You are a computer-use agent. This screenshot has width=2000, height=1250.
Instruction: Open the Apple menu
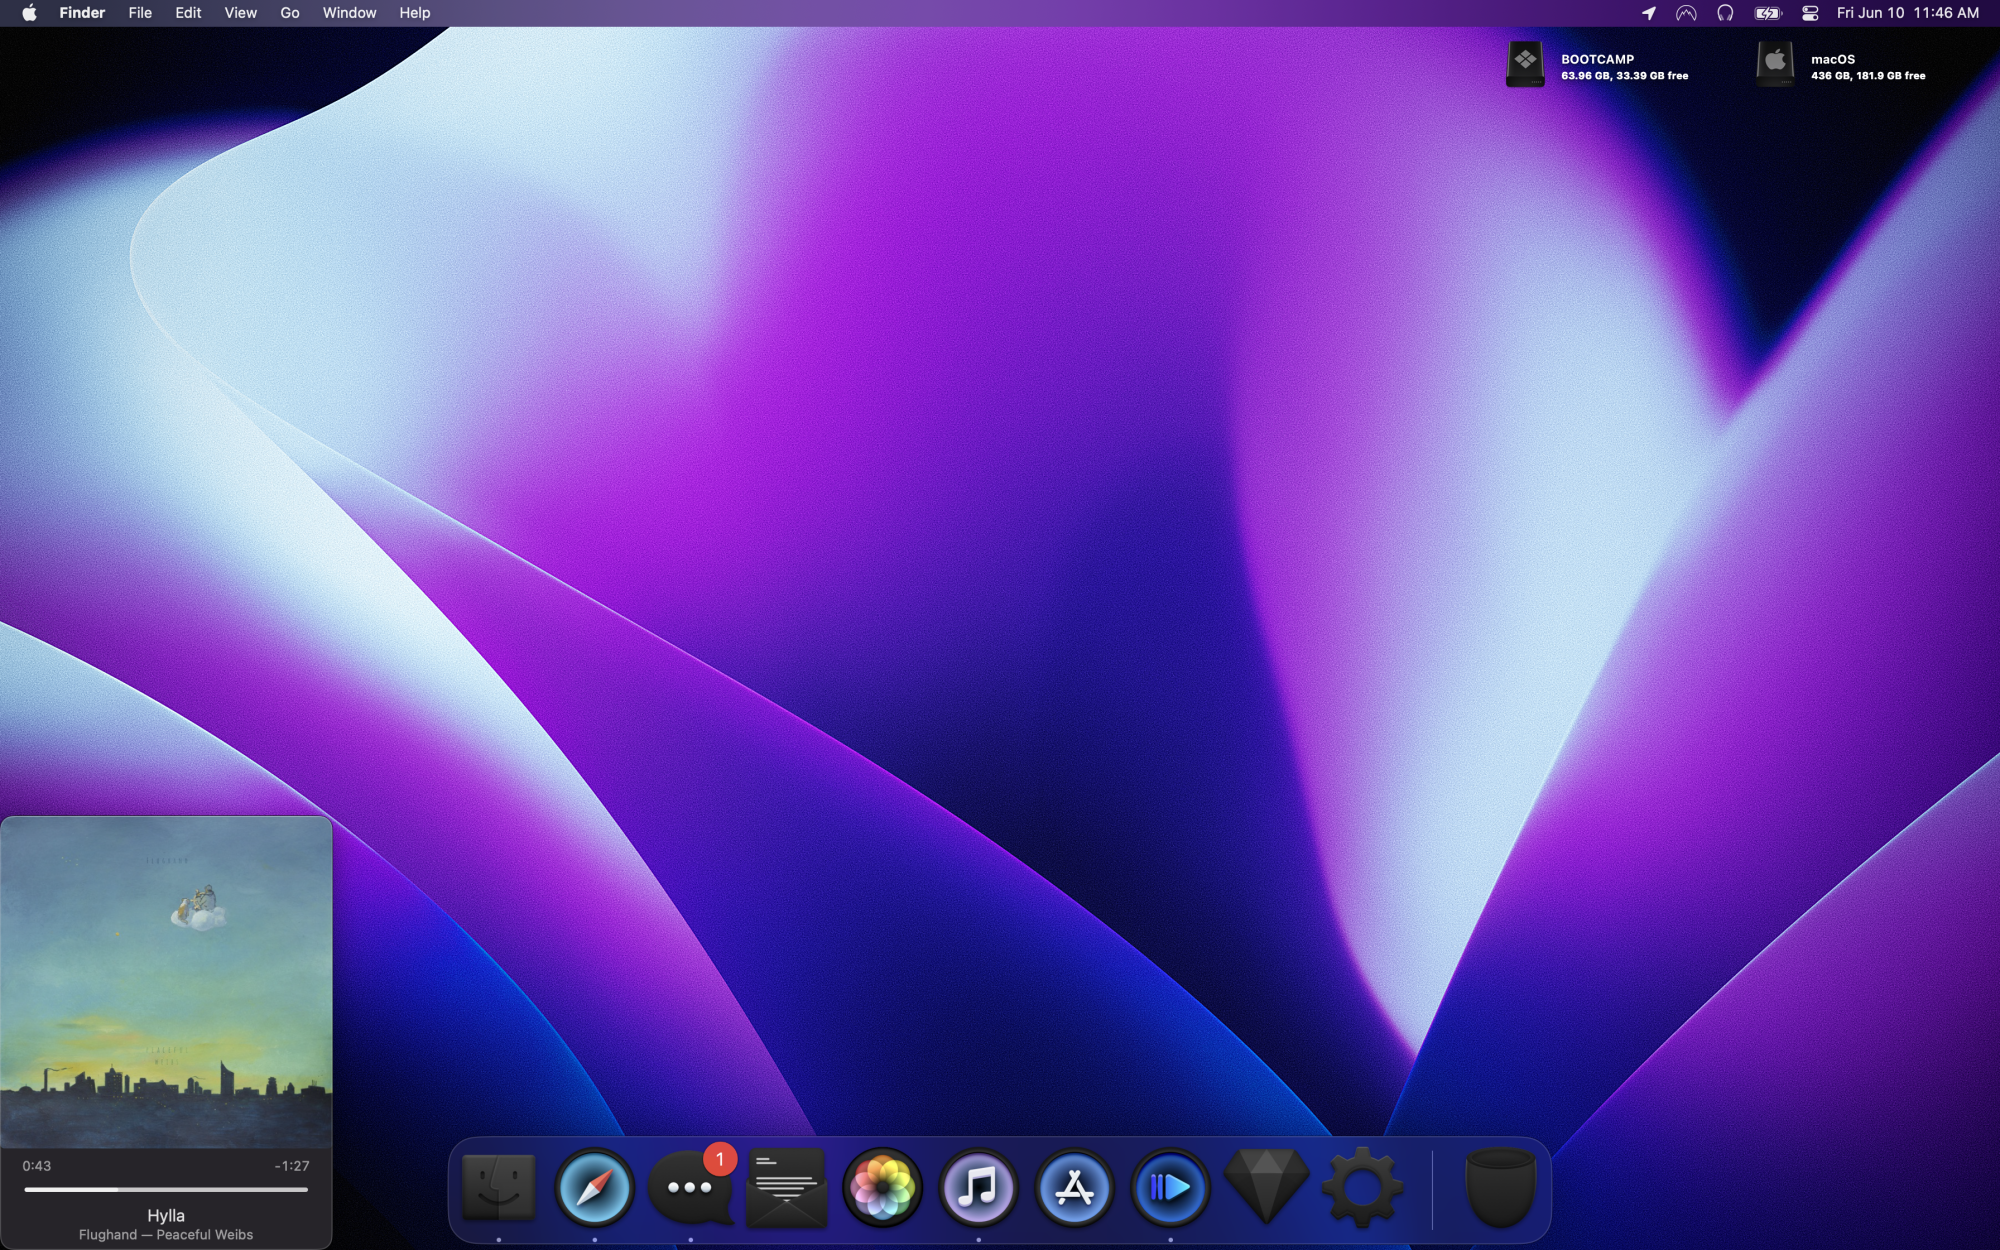coord(29,13)
